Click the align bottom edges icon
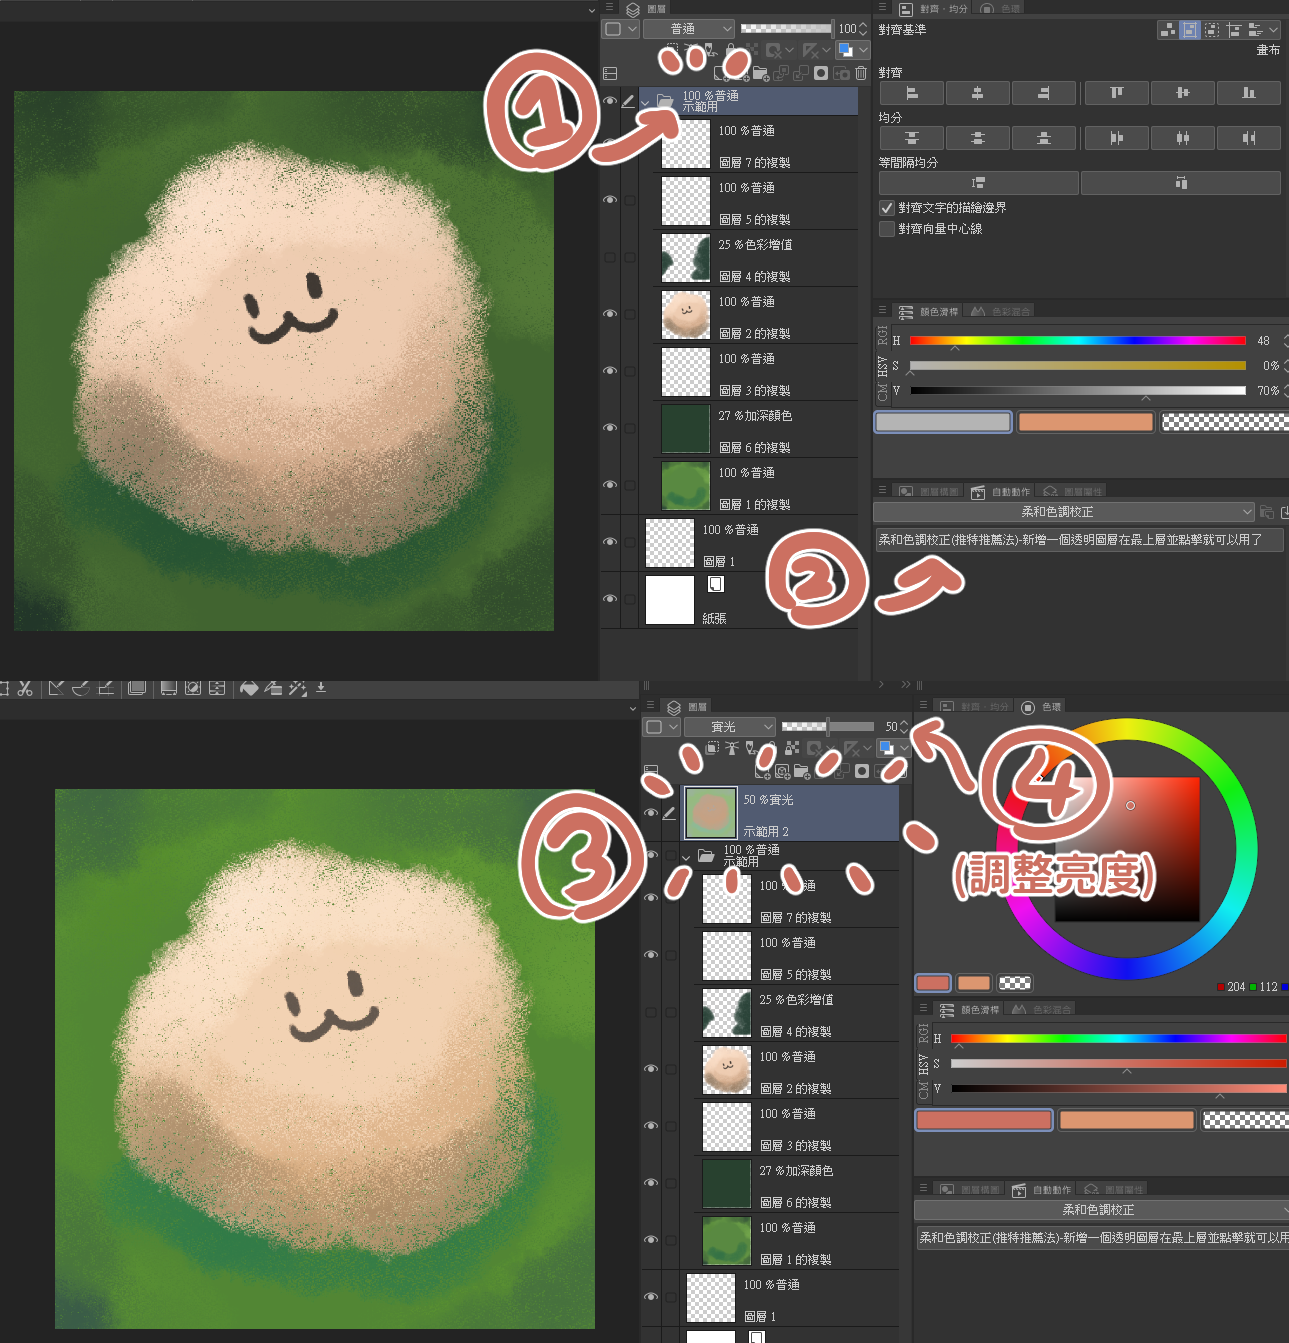Screen dimensions: 1289x1343 1248,93
